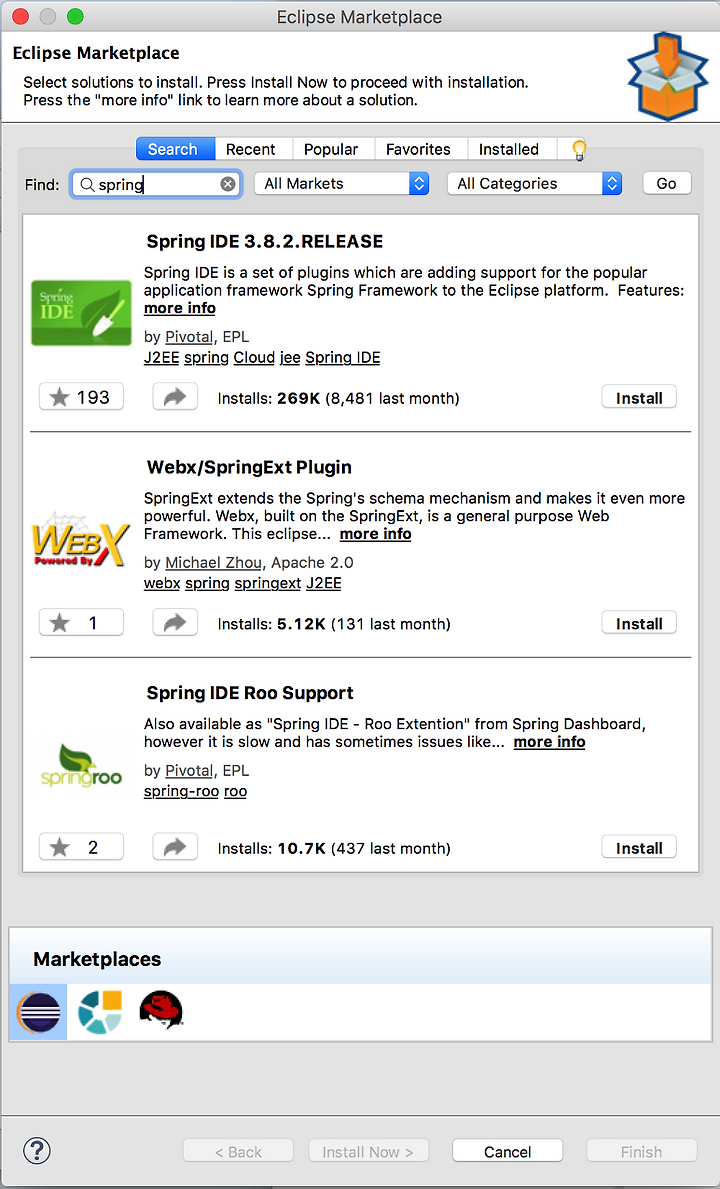
Task: Click the J2EE tag under Webx plugin
Action: (x=324, y=583)
